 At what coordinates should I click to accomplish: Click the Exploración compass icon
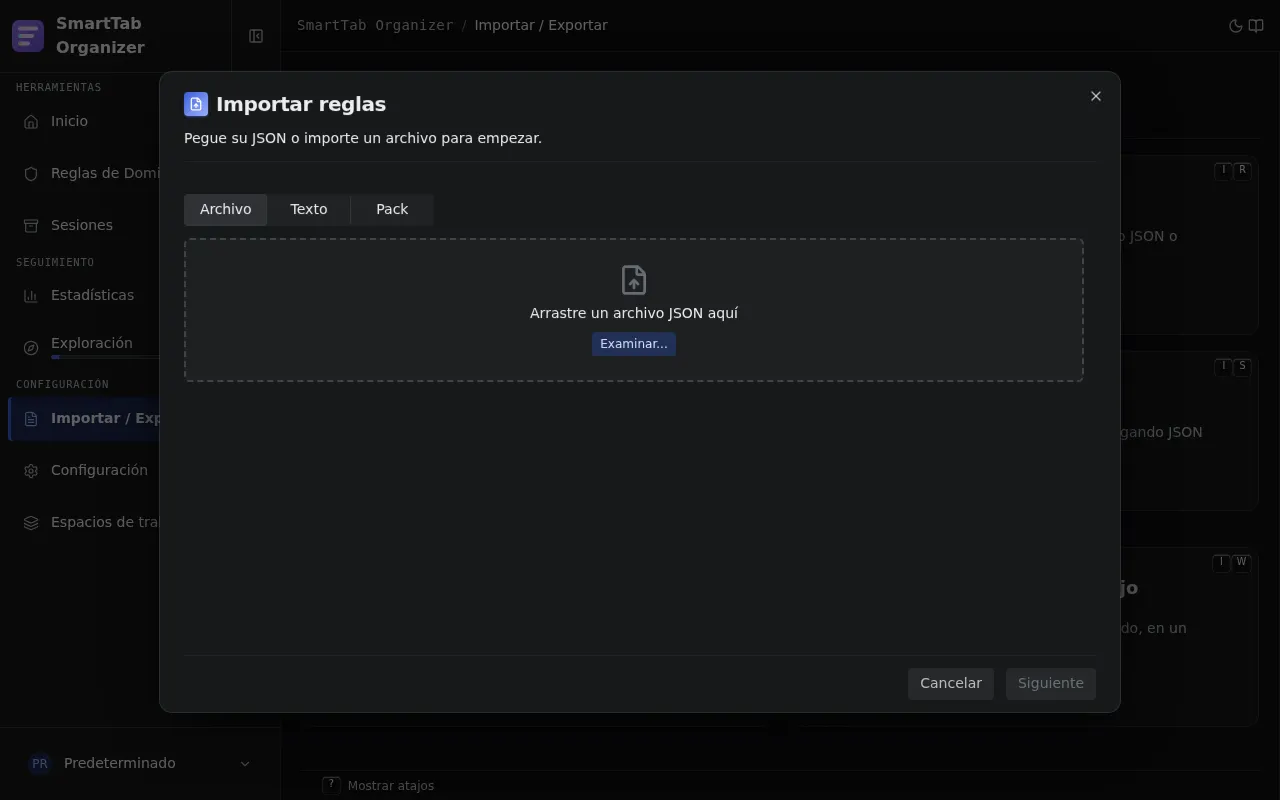click(31, 347)
